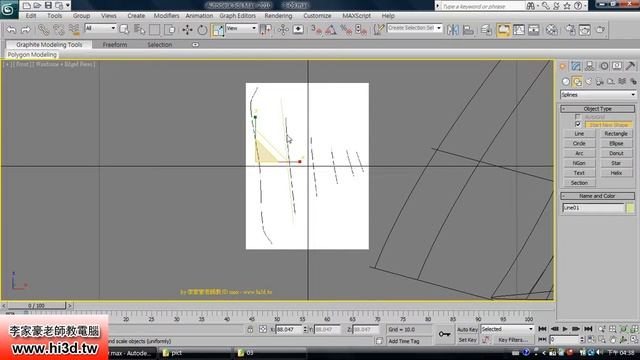Open the View reference coordinate system dropdown
Screen dimensions: 640x360
click(241, 28)
